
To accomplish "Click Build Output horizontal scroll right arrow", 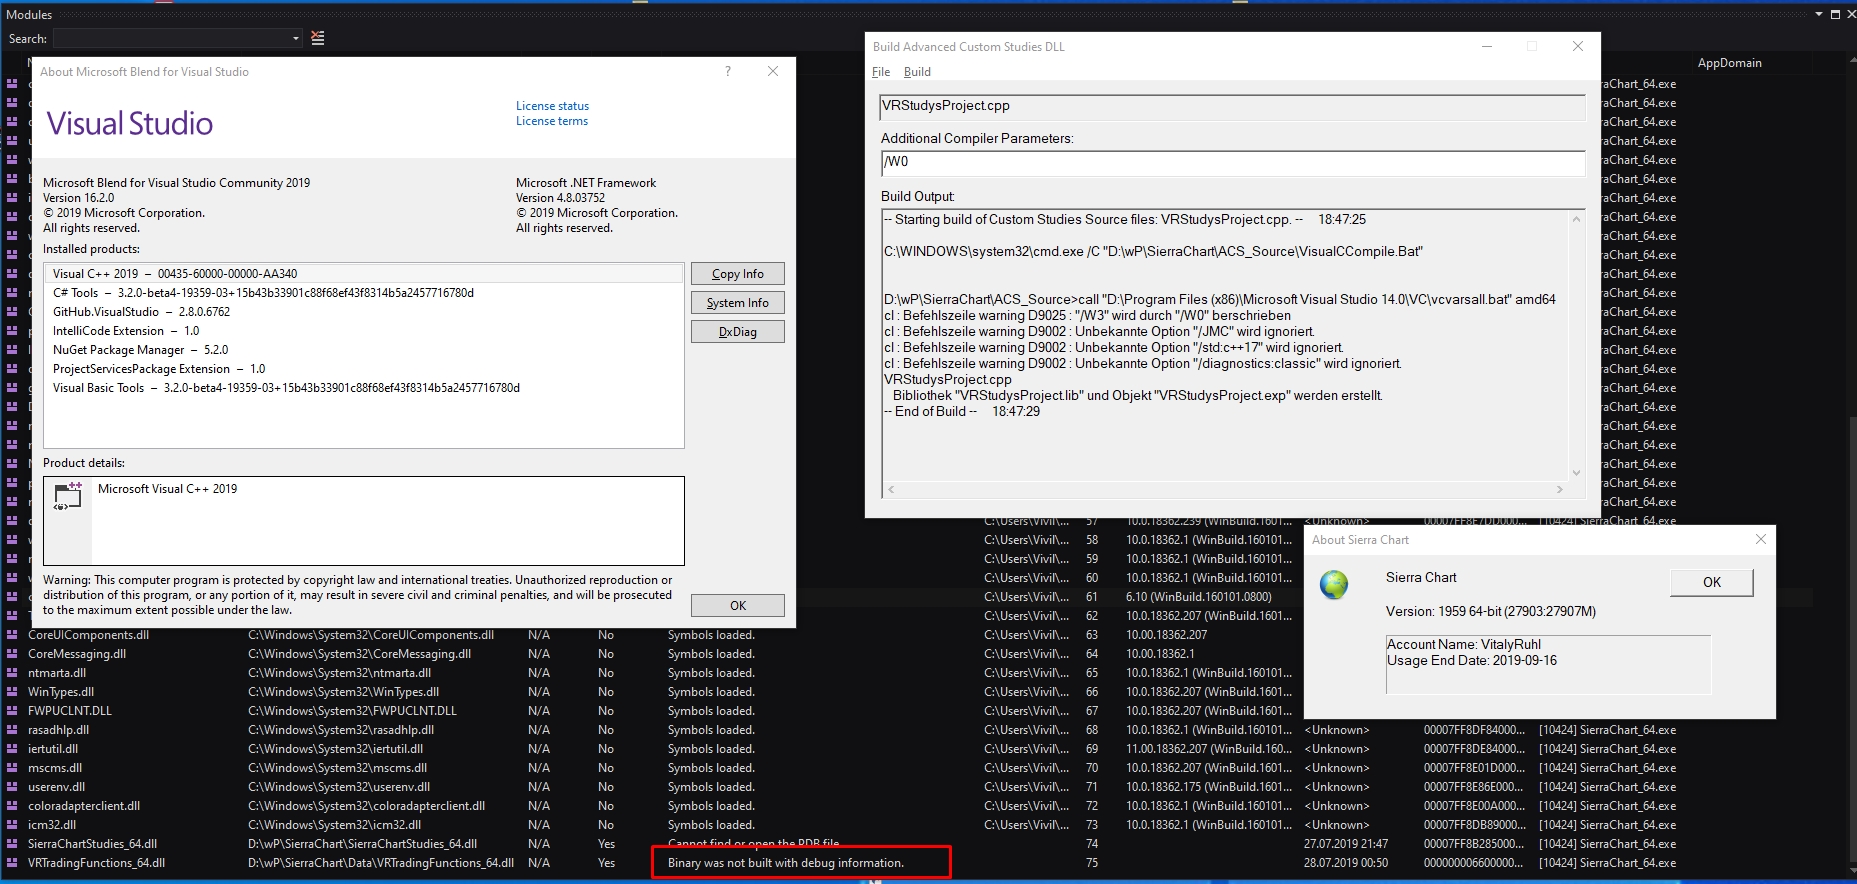I will pos(1559,489).
